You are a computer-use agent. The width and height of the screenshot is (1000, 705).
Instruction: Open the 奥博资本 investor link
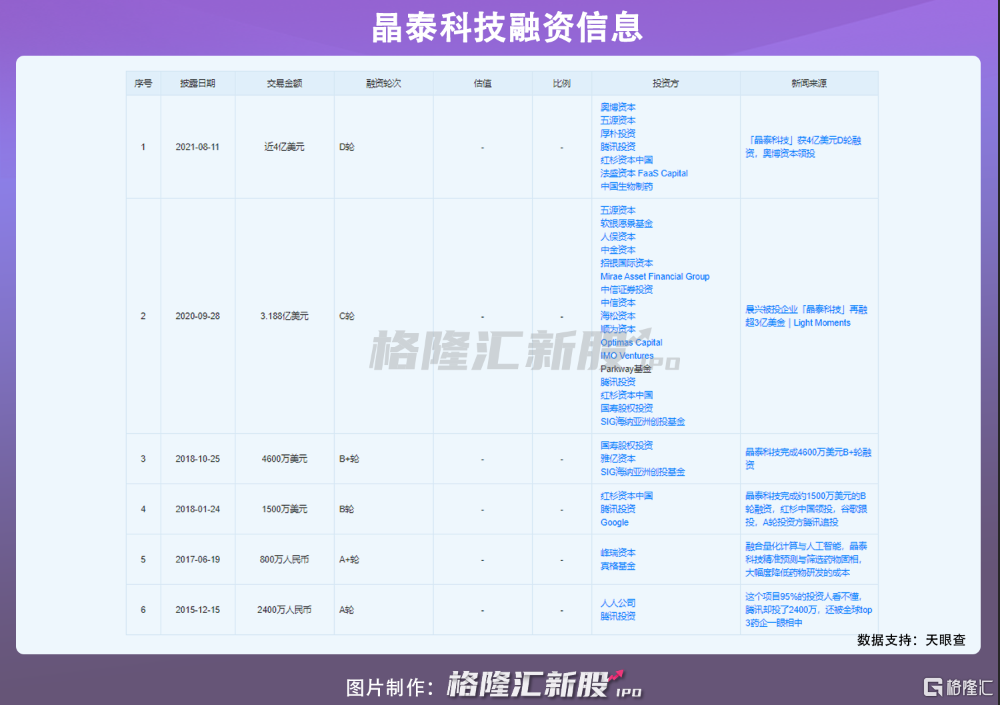(617, 107)
